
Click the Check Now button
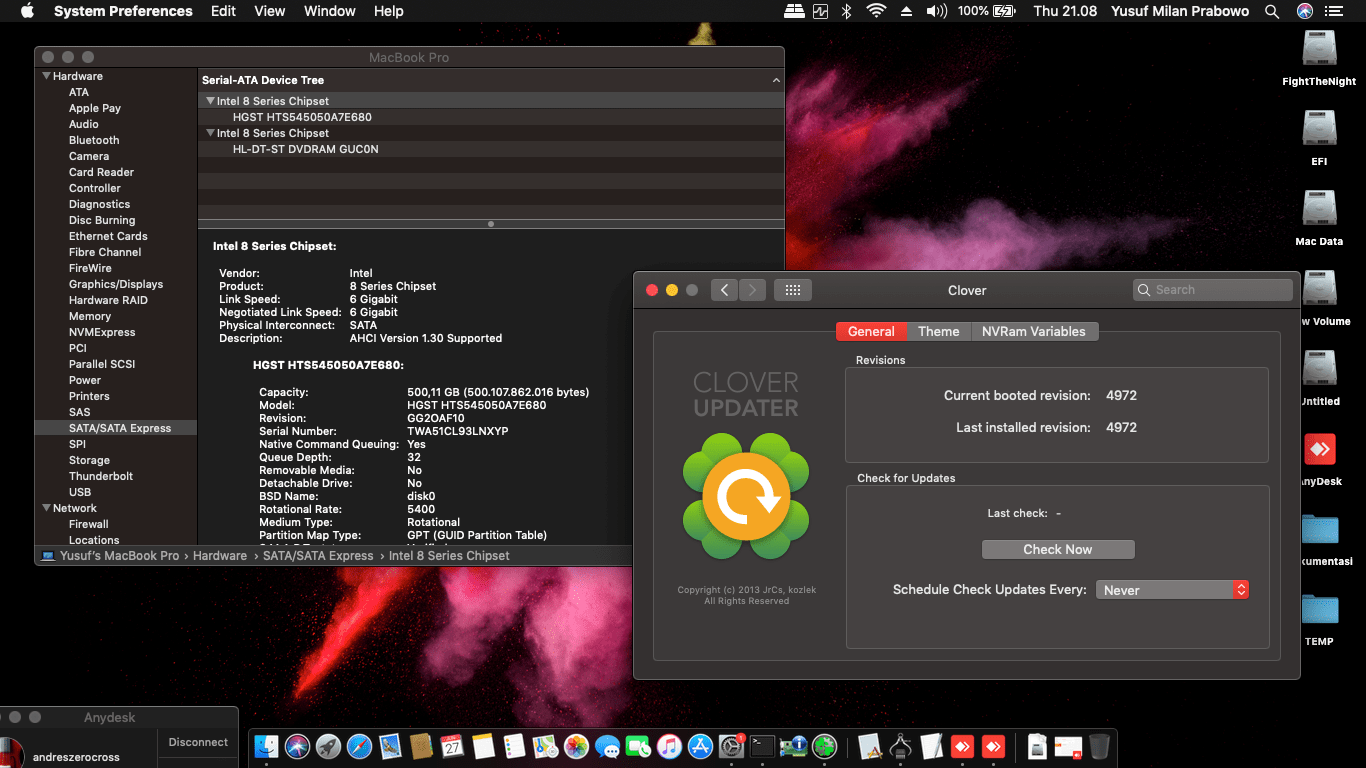click(x=1058, y=549)
